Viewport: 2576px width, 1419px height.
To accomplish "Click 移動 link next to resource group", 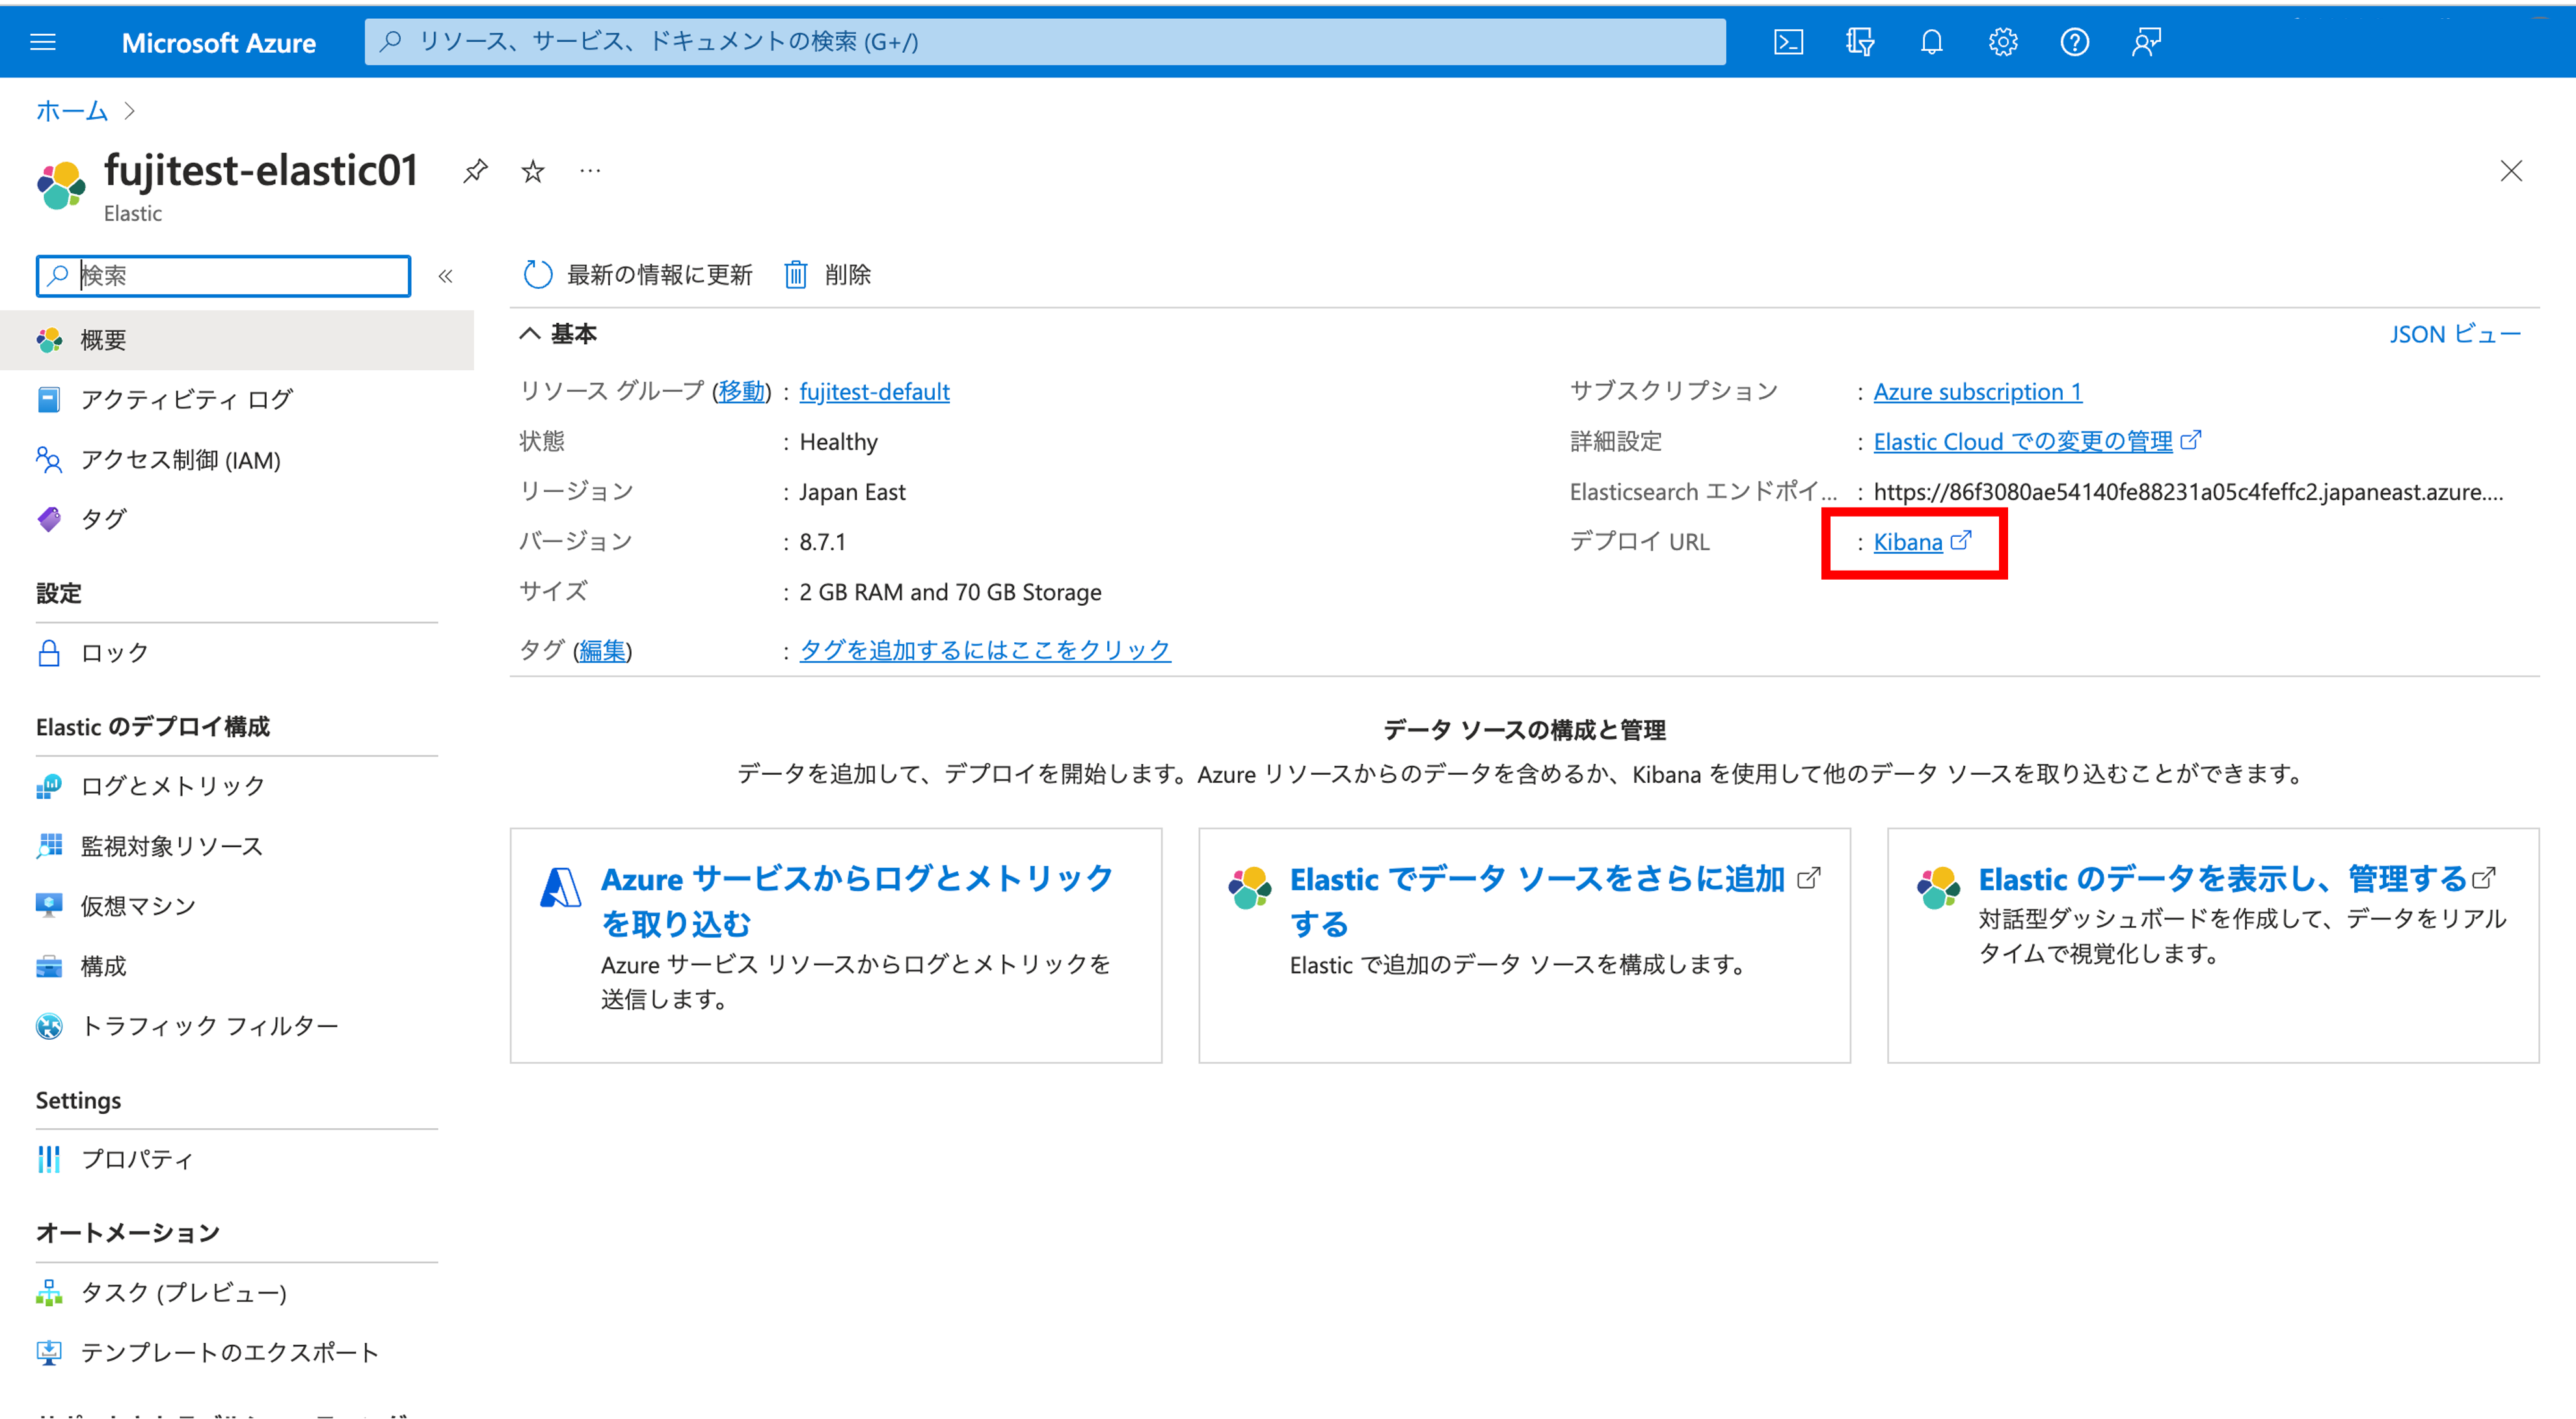I will 741,391.
